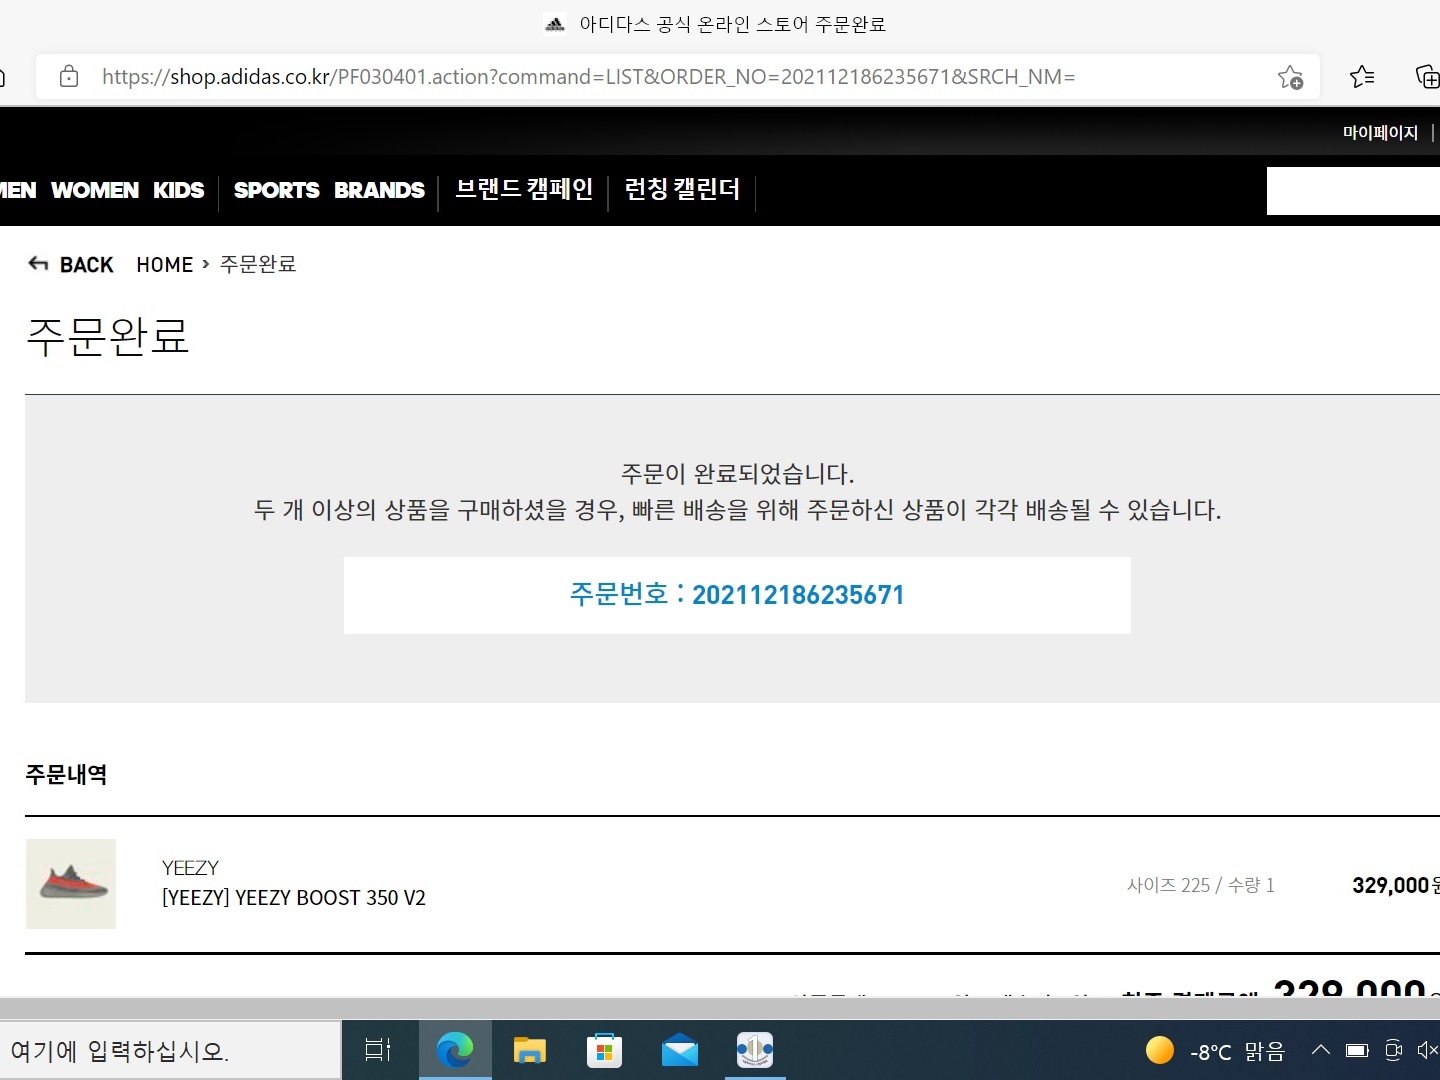Click the muted volume tray icon
Screen dimensions: 1440x1080
click(x=1428, y=1050)
